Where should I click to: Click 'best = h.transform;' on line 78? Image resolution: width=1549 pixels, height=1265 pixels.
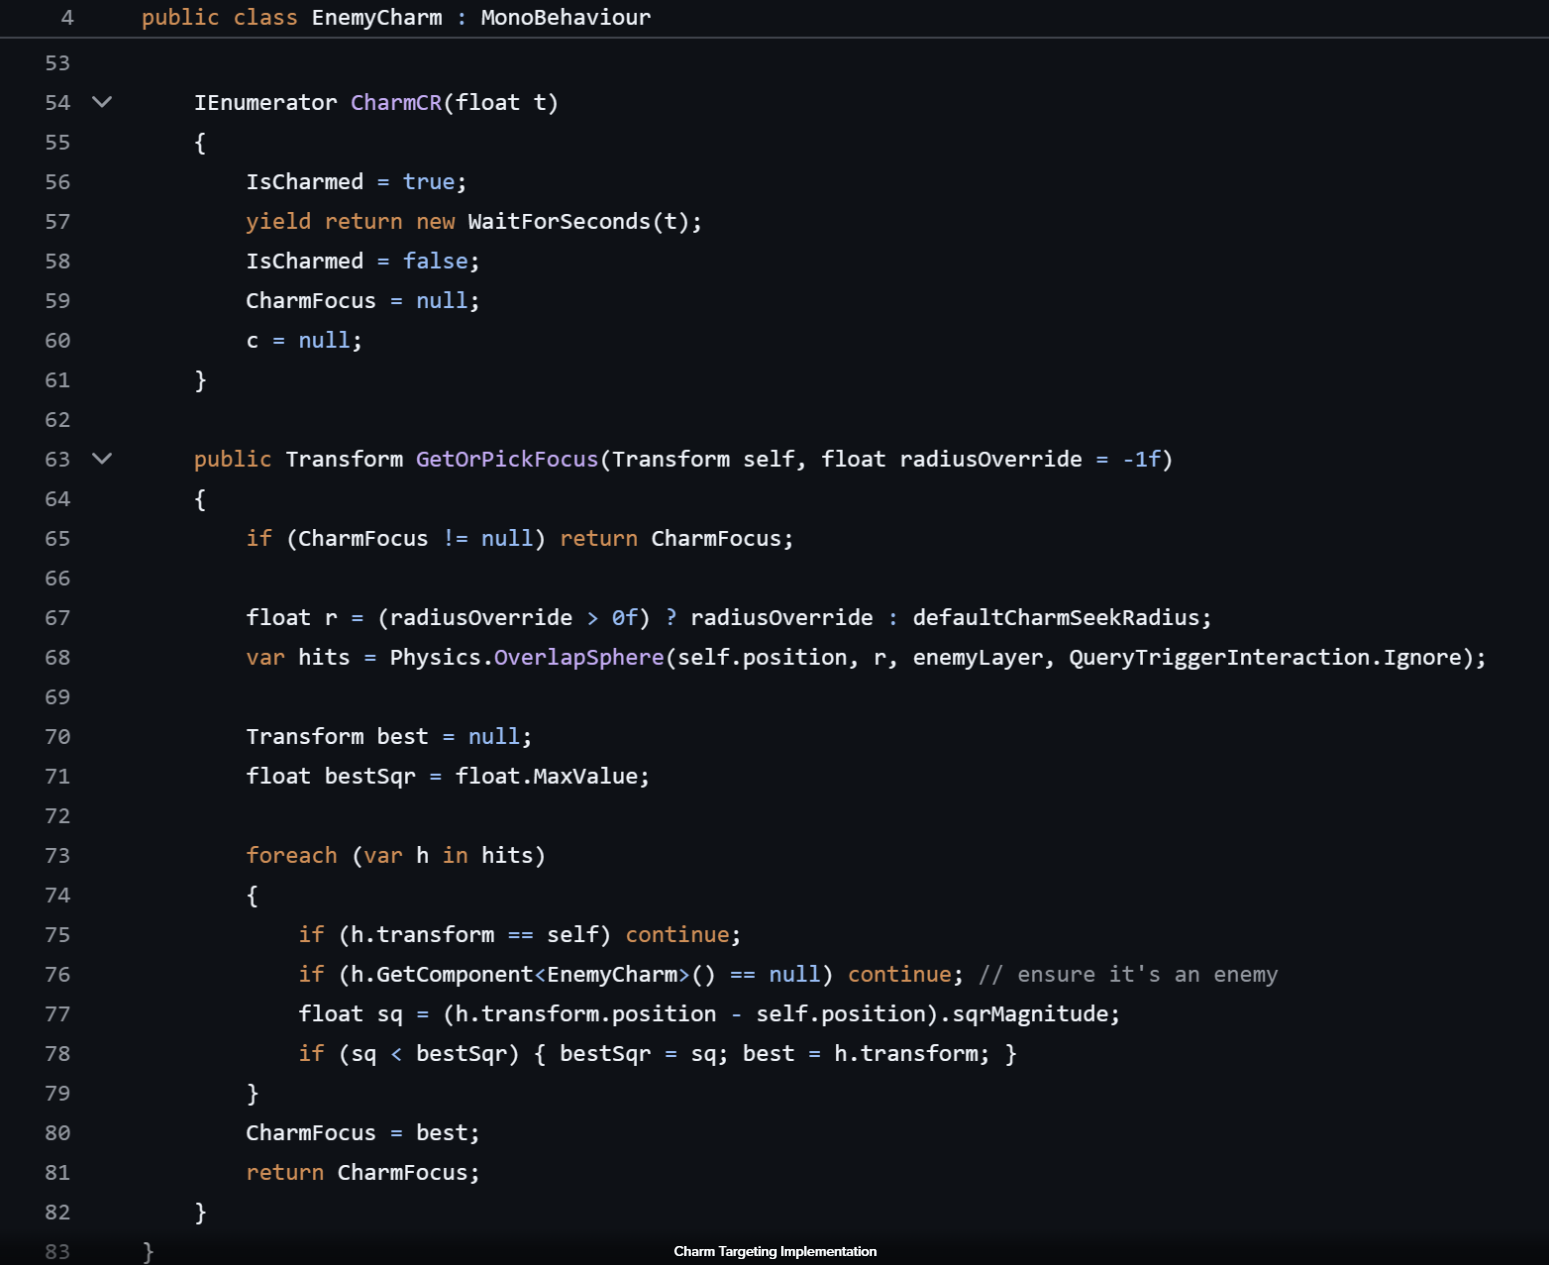tap(866, 1053)
